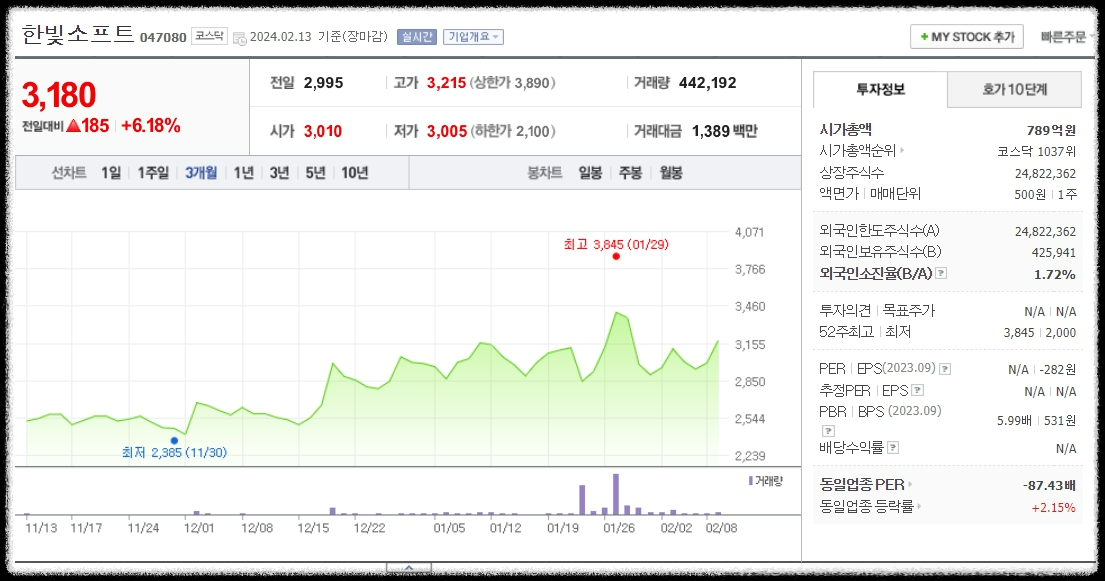This screenshot has width=1105, height=581.
Task: Select the 5년 line chart period
Action: tap(315, 173)
